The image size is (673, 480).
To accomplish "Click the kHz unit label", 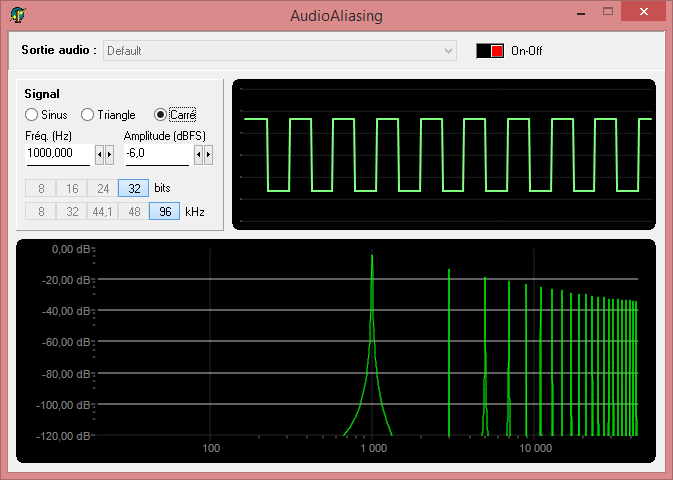I will (x=194, y=212).
